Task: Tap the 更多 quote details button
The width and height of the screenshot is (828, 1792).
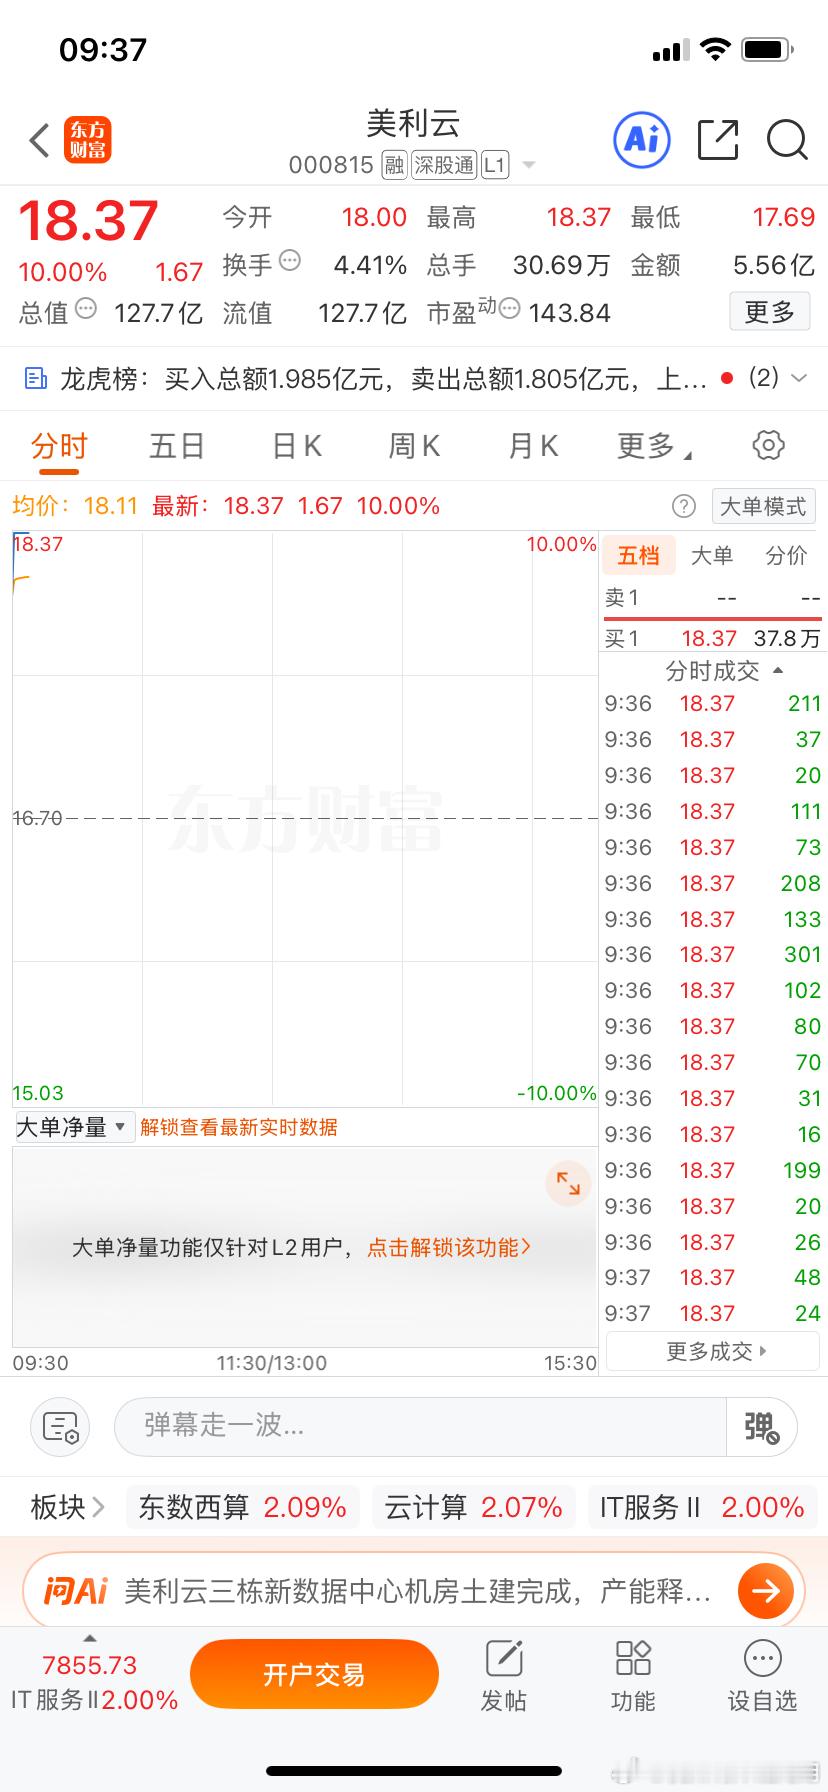Action: coord(769,312)
